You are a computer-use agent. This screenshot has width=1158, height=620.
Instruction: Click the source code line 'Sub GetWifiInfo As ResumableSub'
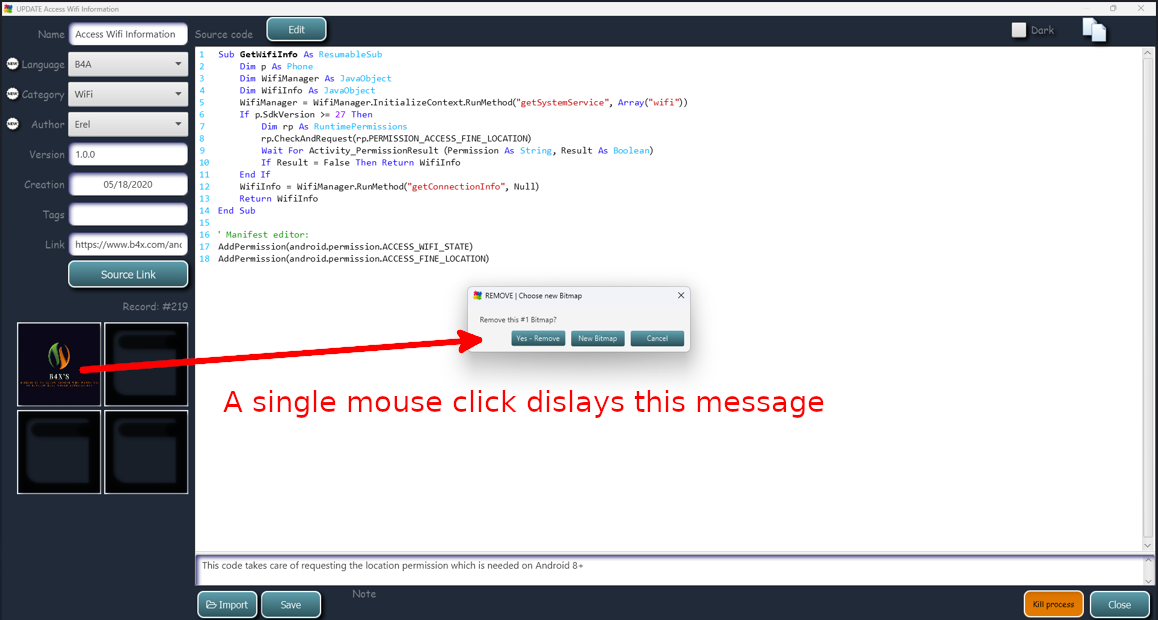[x=300, y=55]
